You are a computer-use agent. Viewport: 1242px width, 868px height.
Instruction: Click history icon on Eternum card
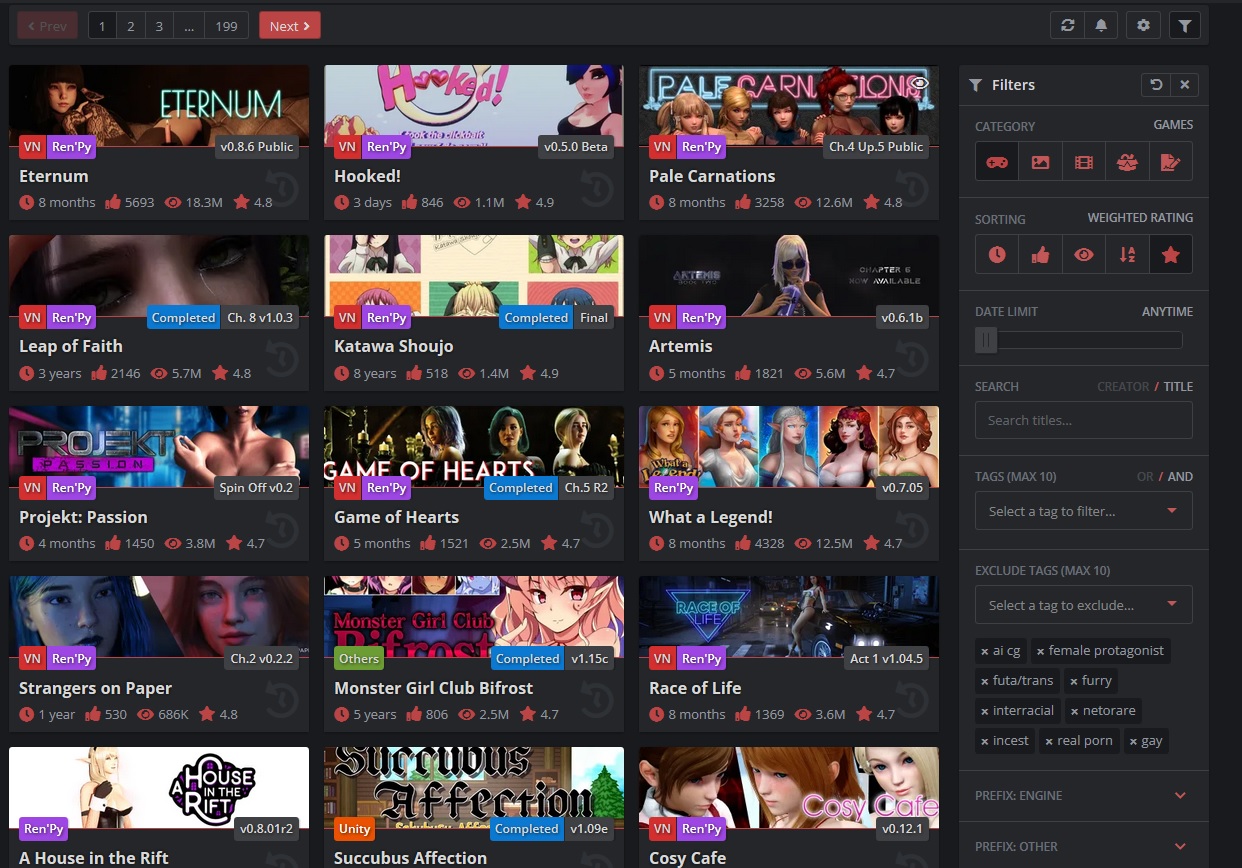pos(283,187)
